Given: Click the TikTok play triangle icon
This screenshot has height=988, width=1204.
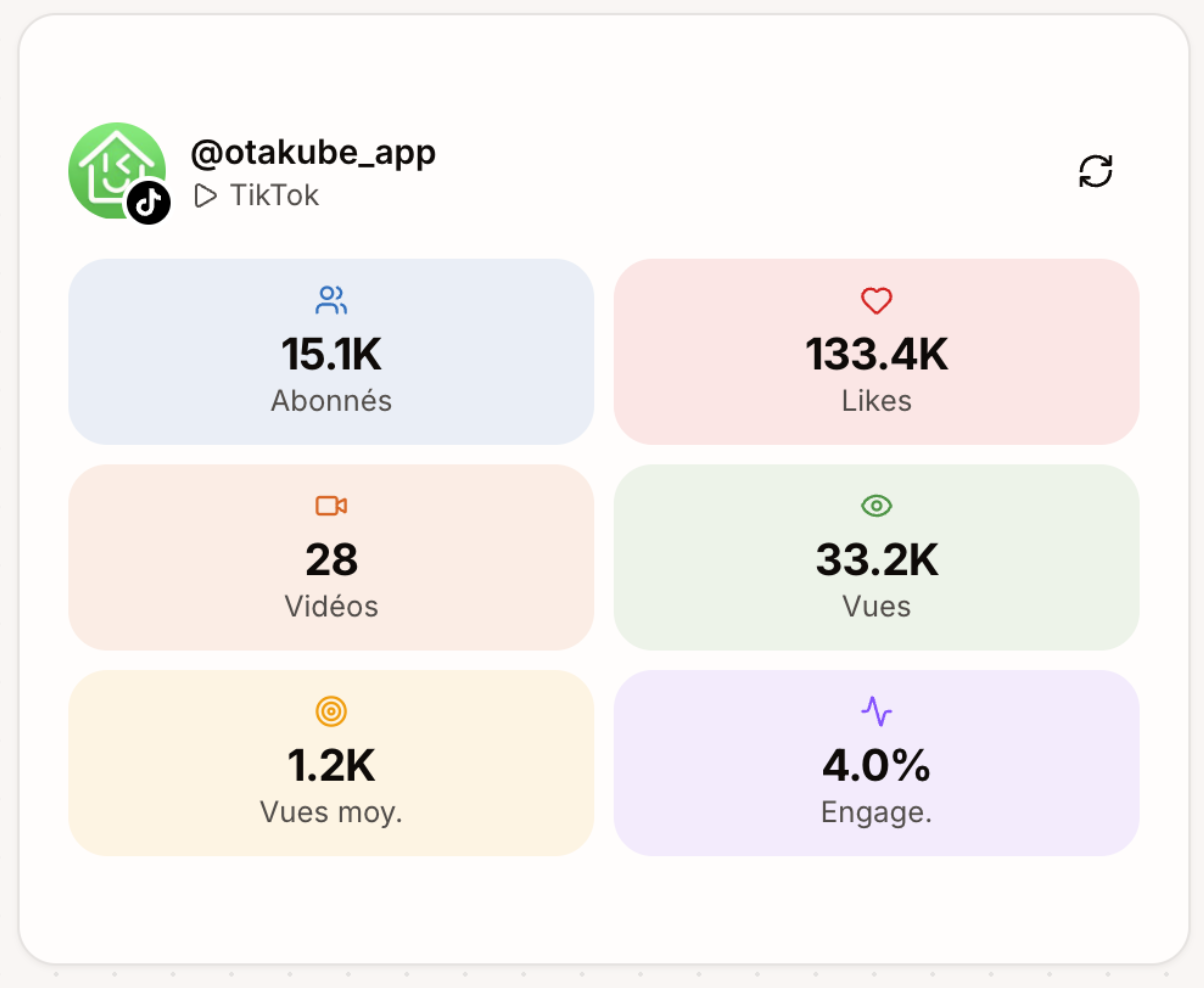Looking at the screenshot, I should coord(205,195).
